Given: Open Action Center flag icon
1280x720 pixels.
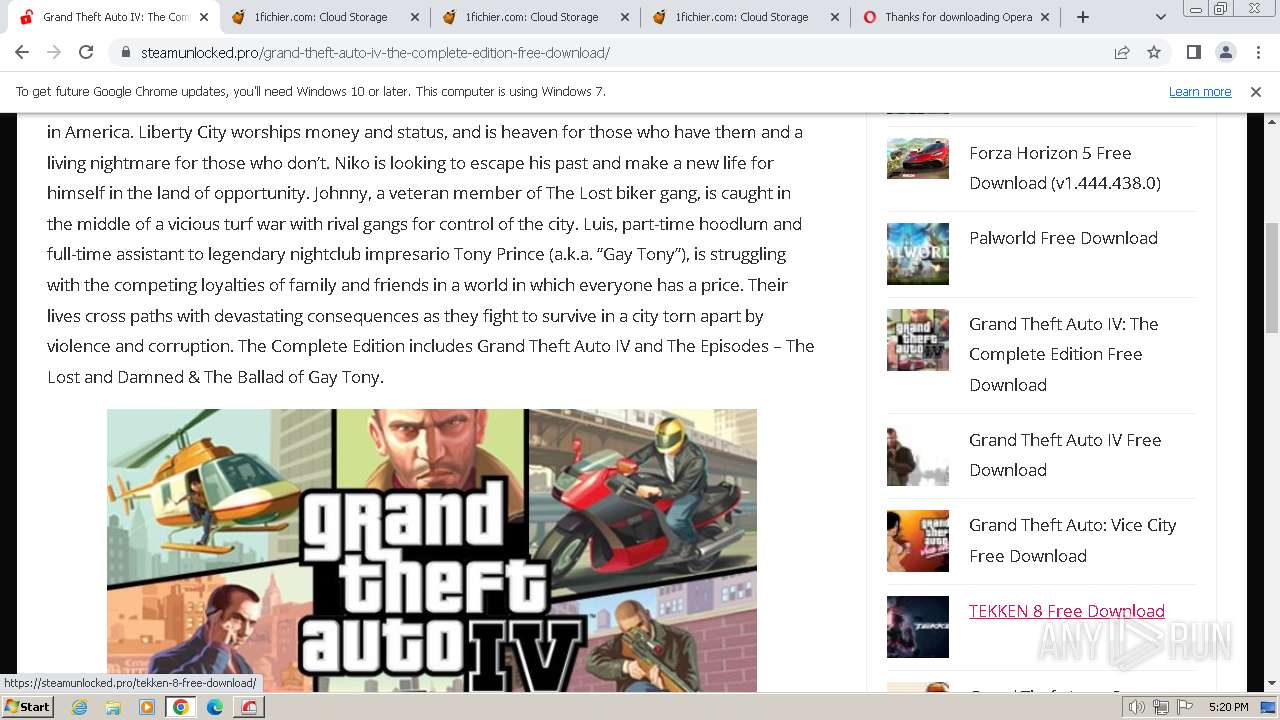Looking at the screenshot, I should click(x=1185, y=707).
